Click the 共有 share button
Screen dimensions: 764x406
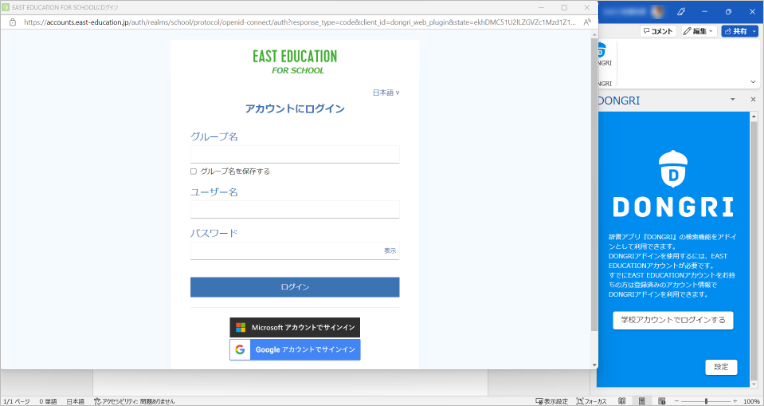pos(736,31)
